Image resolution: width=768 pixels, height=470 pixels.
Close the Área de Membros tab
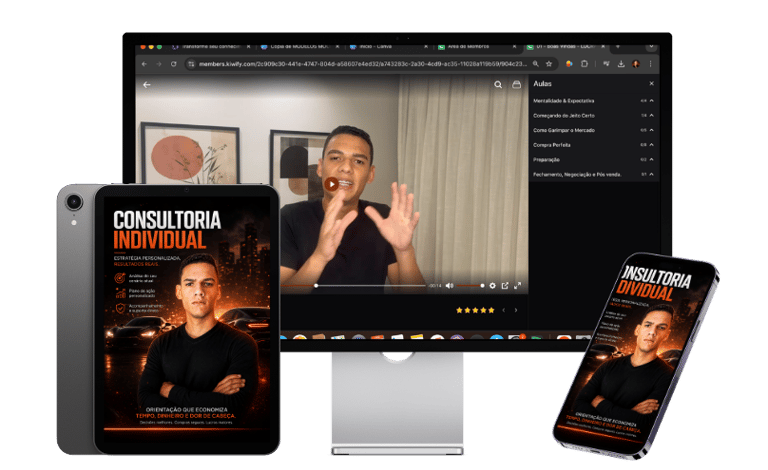(x=514, y=47)
